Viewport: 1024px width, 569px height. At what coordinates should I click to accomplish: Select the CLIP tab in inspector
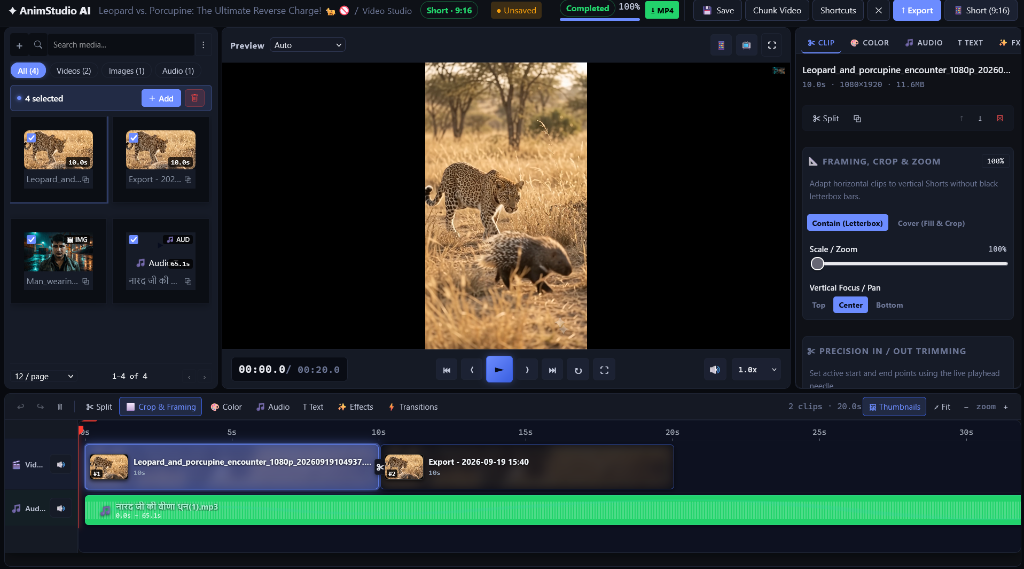coord(821,42)
